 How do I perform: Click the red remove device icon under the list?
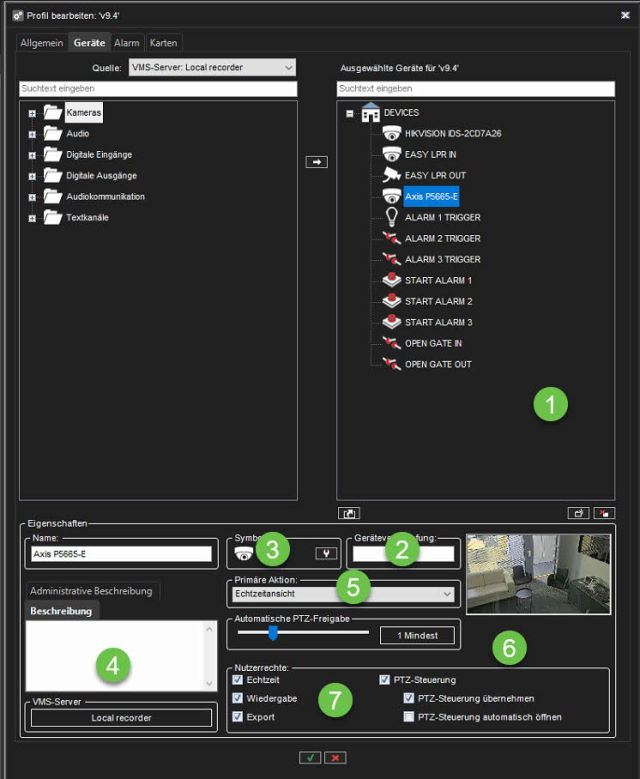[x=604, y=513]
